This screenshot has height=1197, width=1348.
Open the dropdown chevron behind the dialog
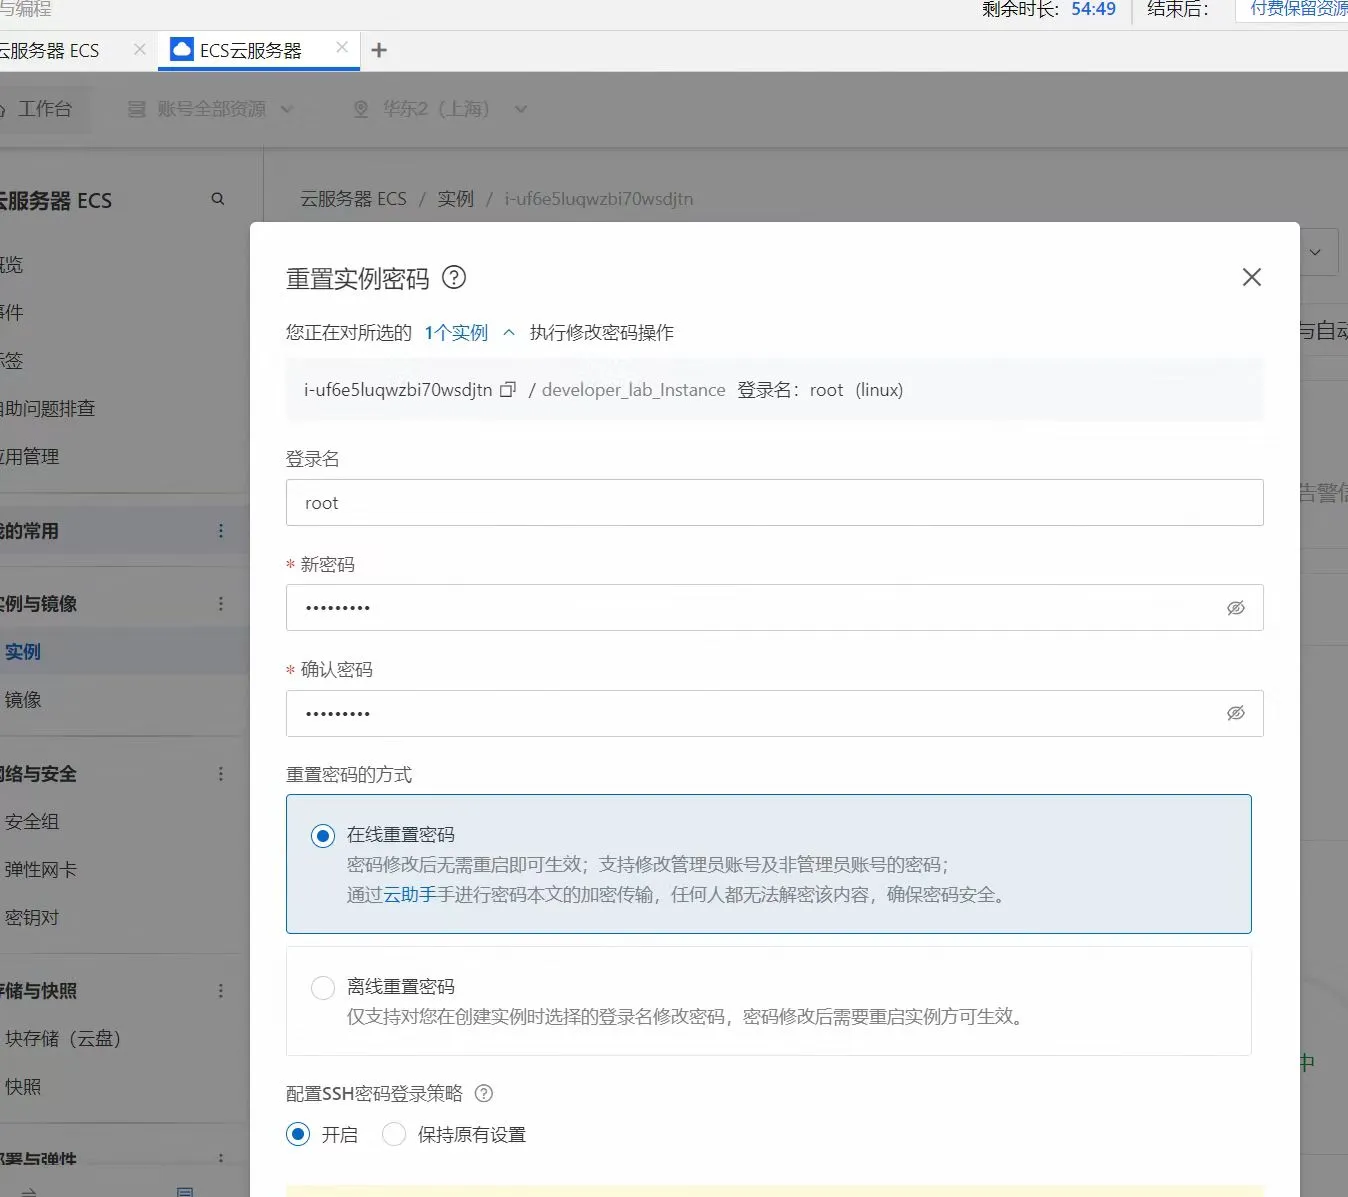1316,253
